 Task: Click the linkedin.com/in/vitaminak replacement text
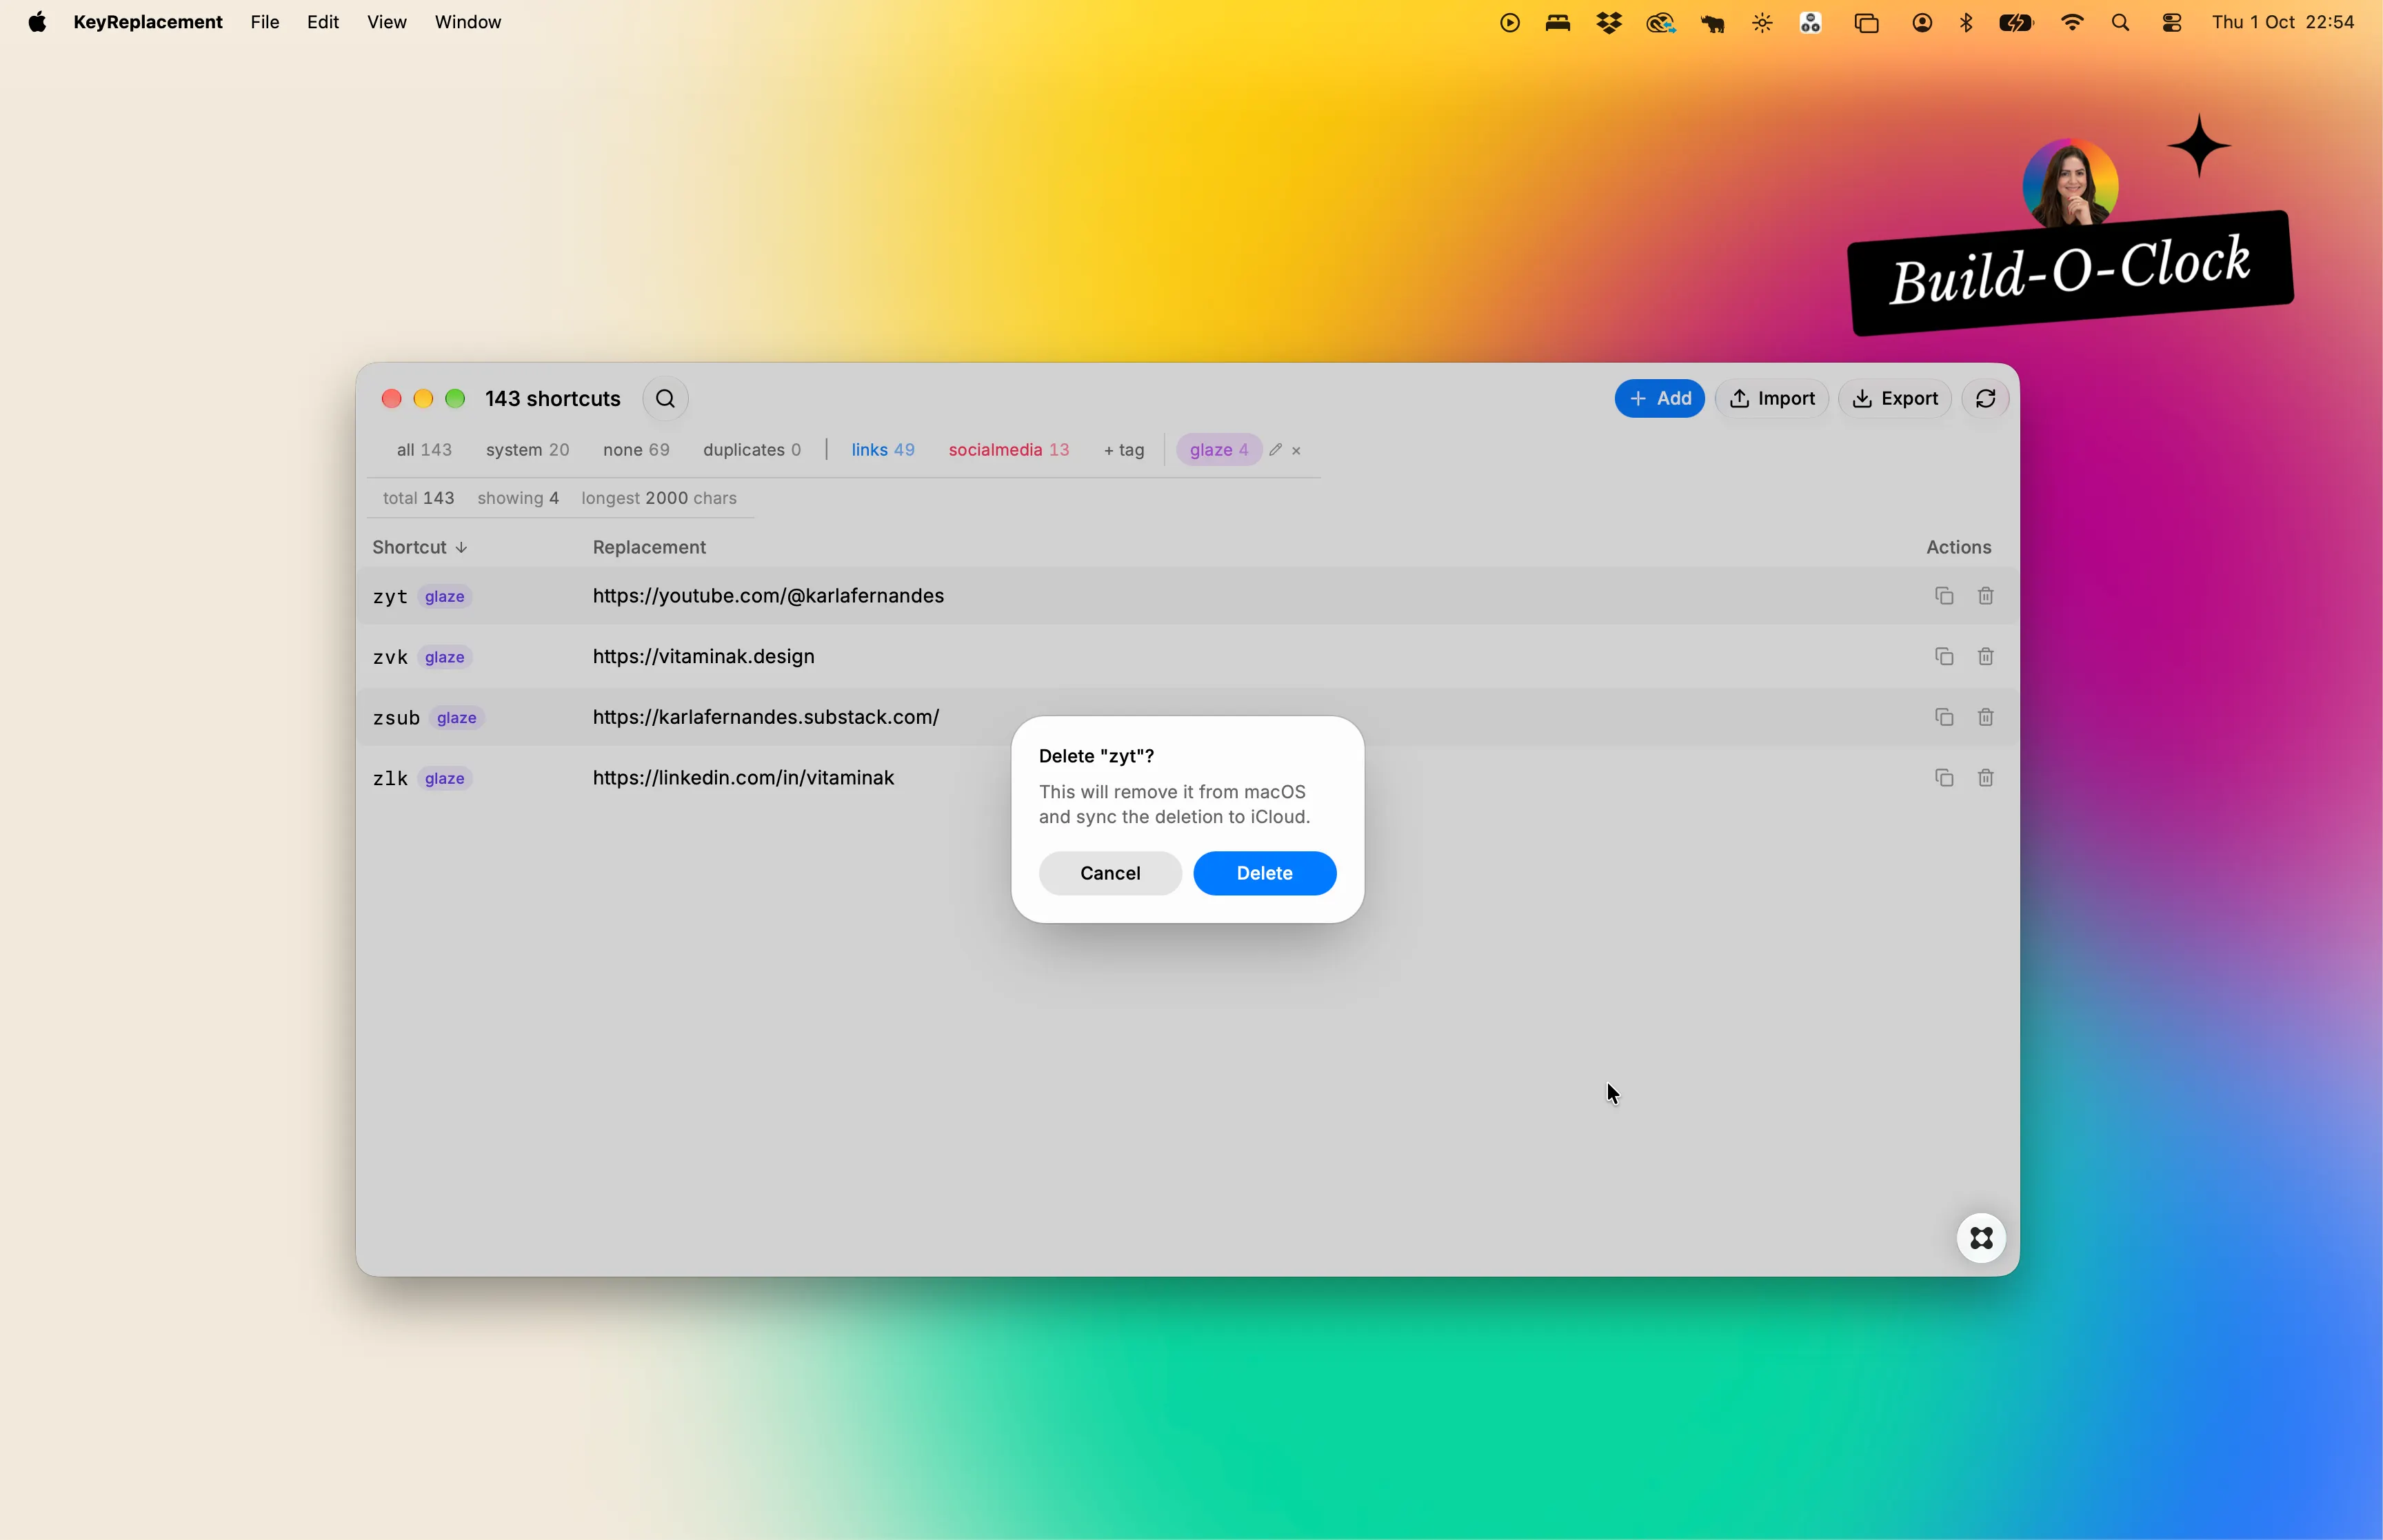(743, 778)
